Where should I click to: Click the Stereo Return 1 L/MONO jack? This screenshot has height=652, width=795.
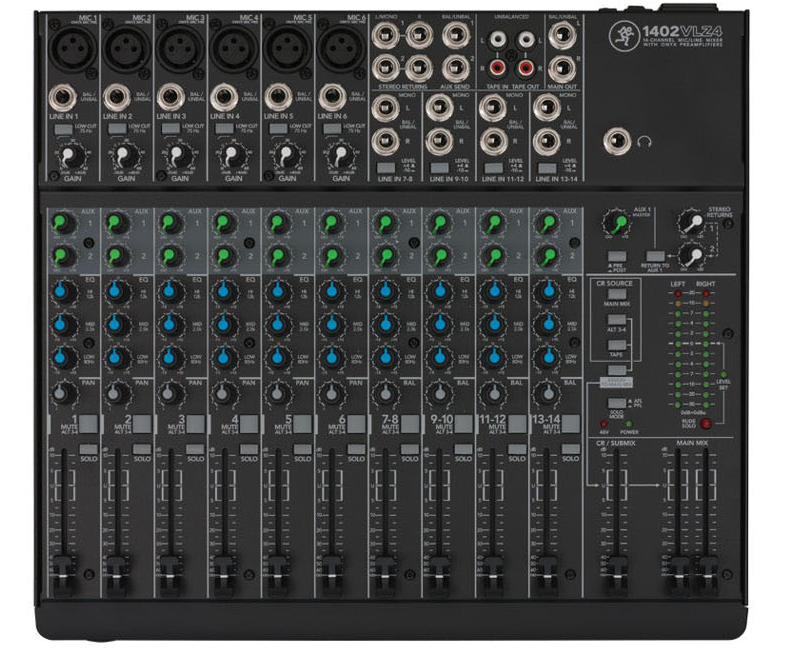385,35
